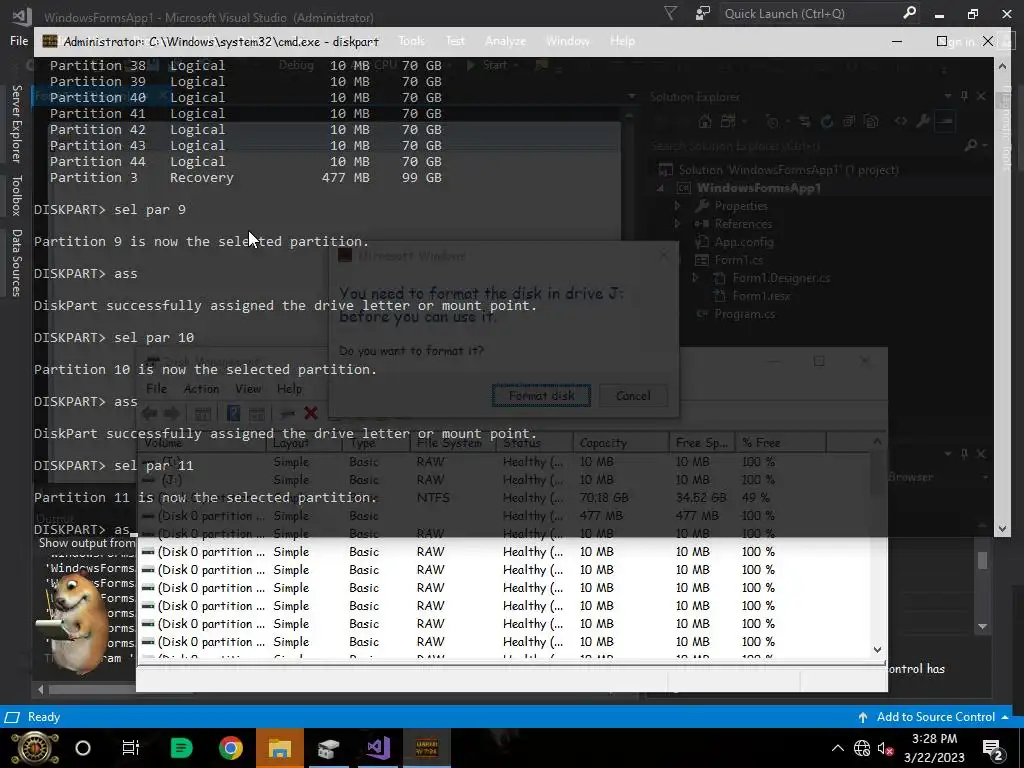Click the Windows Start button on the taskbar
The image size is (1024, 768).
(35, 748)
